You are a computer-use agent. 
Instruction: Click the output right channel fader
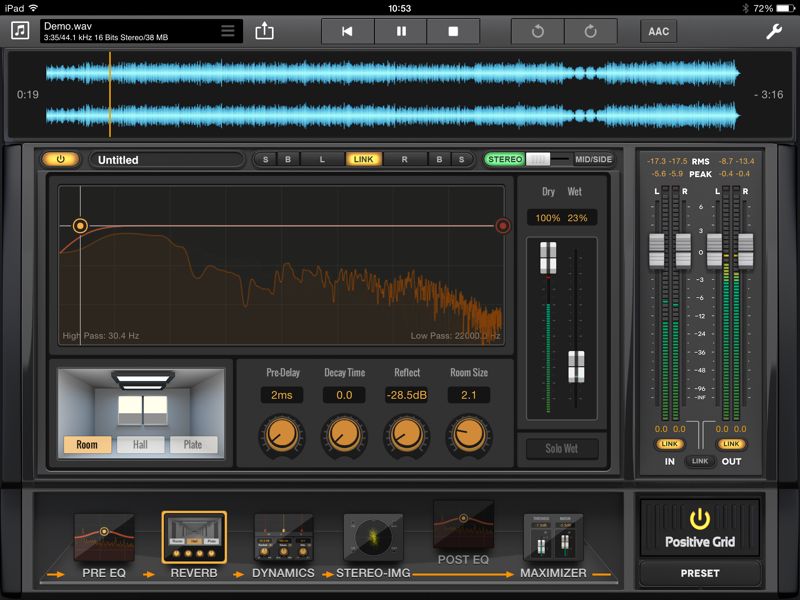745,251
